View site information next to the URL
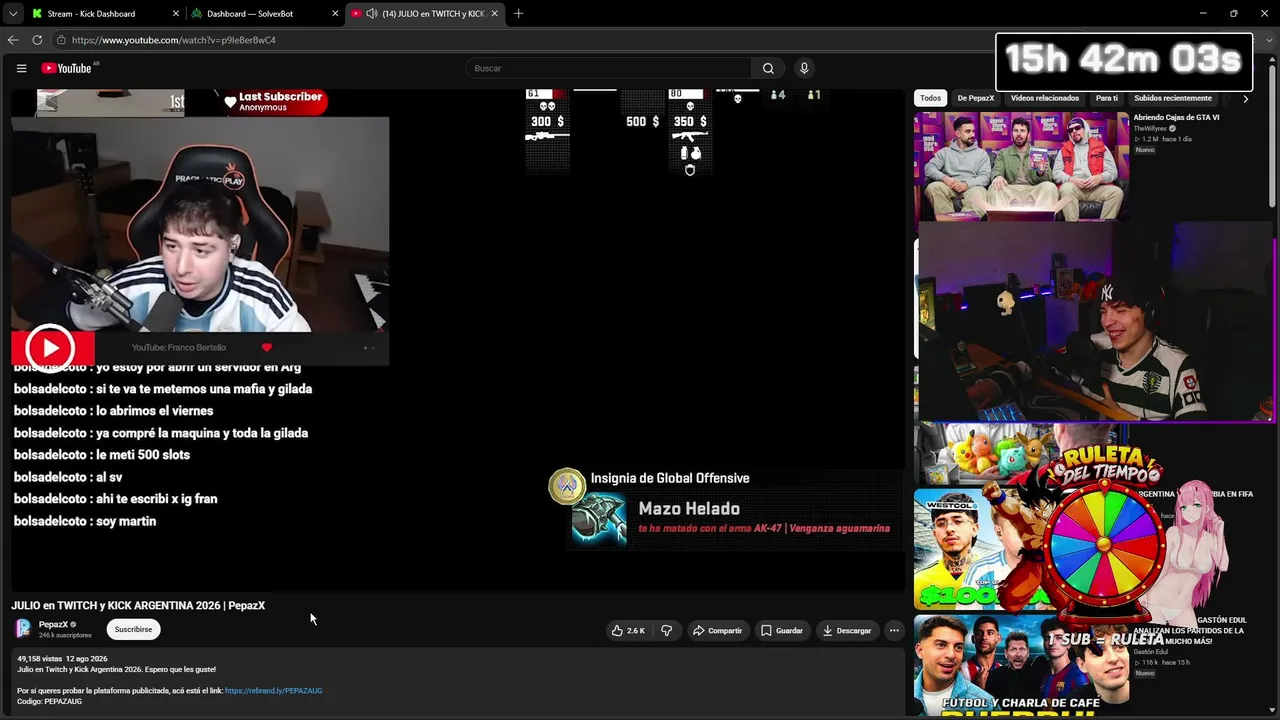Image resolution: width=1280 pixels, height=720 pixels. click(61, 40)
